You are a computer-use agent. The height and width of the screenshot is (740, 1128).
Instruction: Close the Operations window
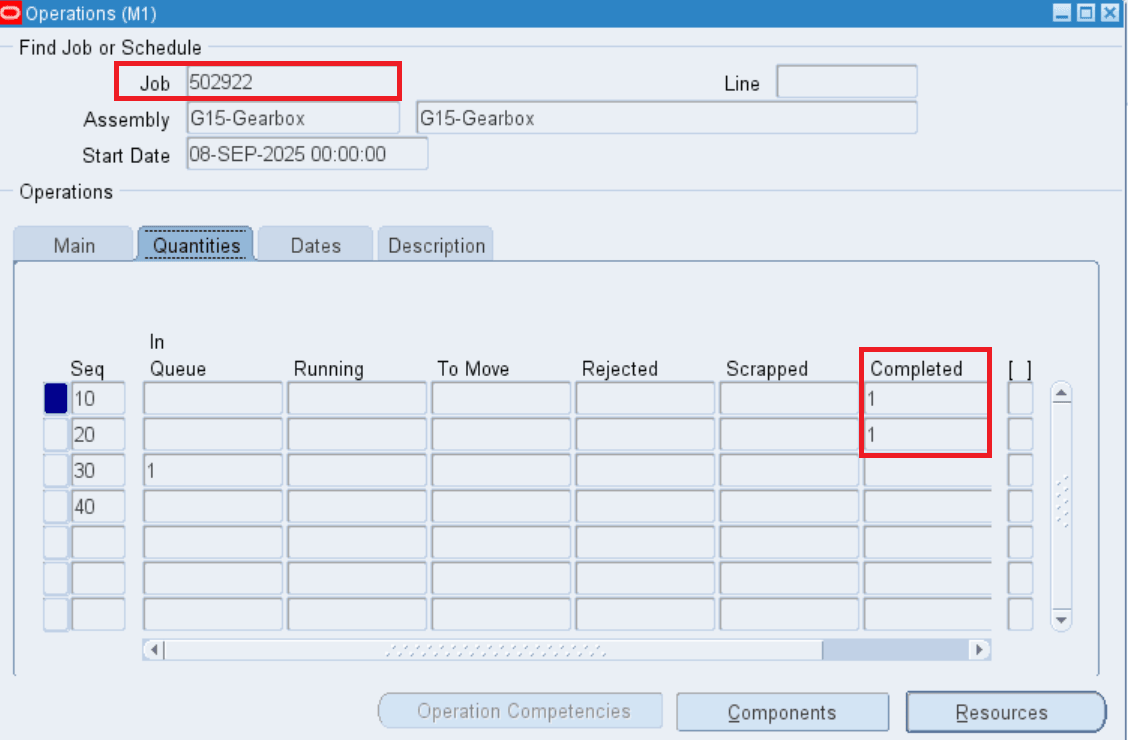[1110, 13]
